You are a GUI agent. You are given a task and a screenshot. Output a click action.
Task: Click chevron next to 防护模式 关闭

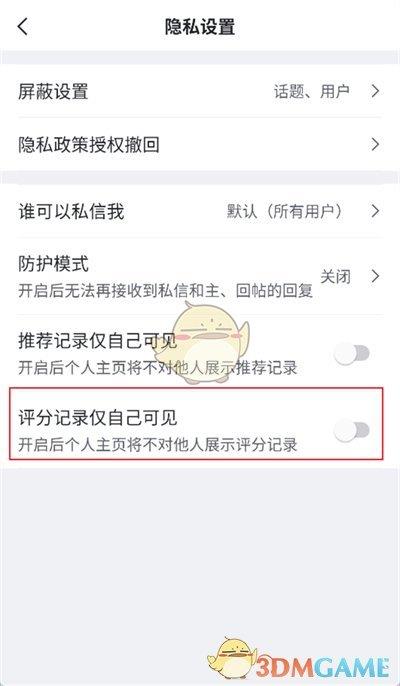coord(375,276)
